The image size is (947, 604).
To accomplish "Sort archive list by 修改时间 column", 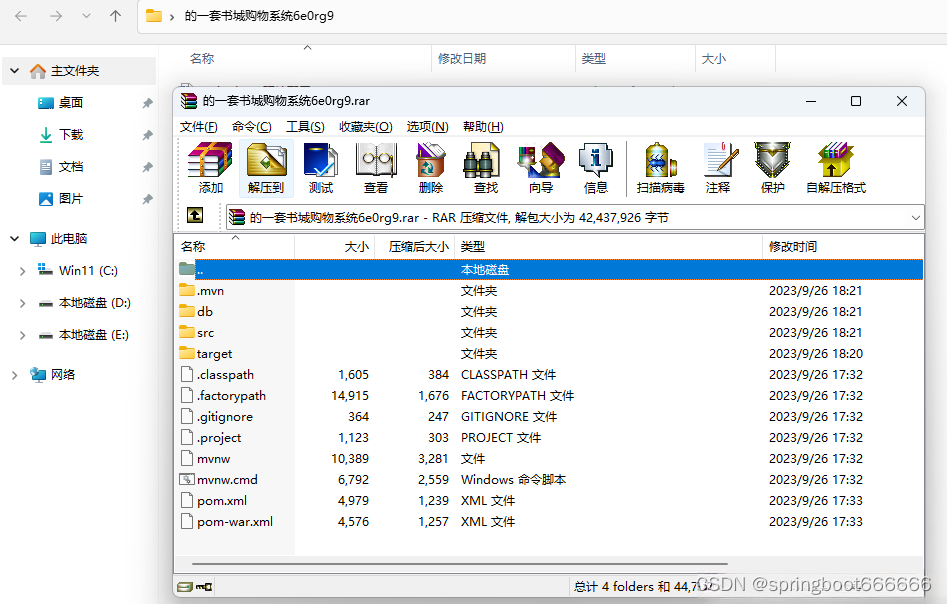I will 843,246.
